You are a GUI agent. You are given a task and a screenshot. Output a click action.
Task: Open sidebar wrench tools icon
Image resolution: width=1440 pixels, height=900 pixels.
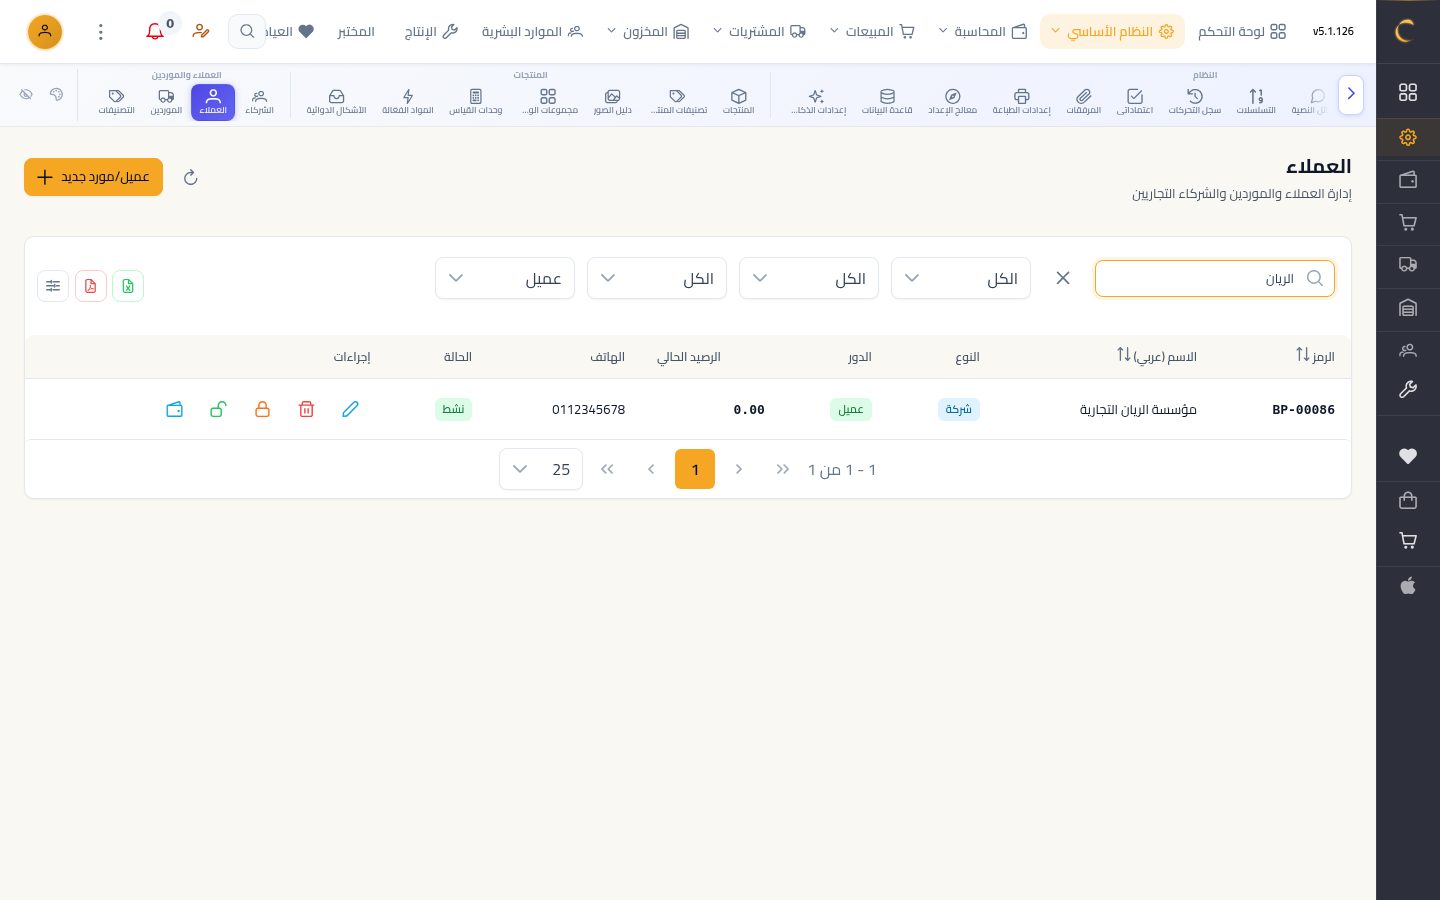[1408, 390]
